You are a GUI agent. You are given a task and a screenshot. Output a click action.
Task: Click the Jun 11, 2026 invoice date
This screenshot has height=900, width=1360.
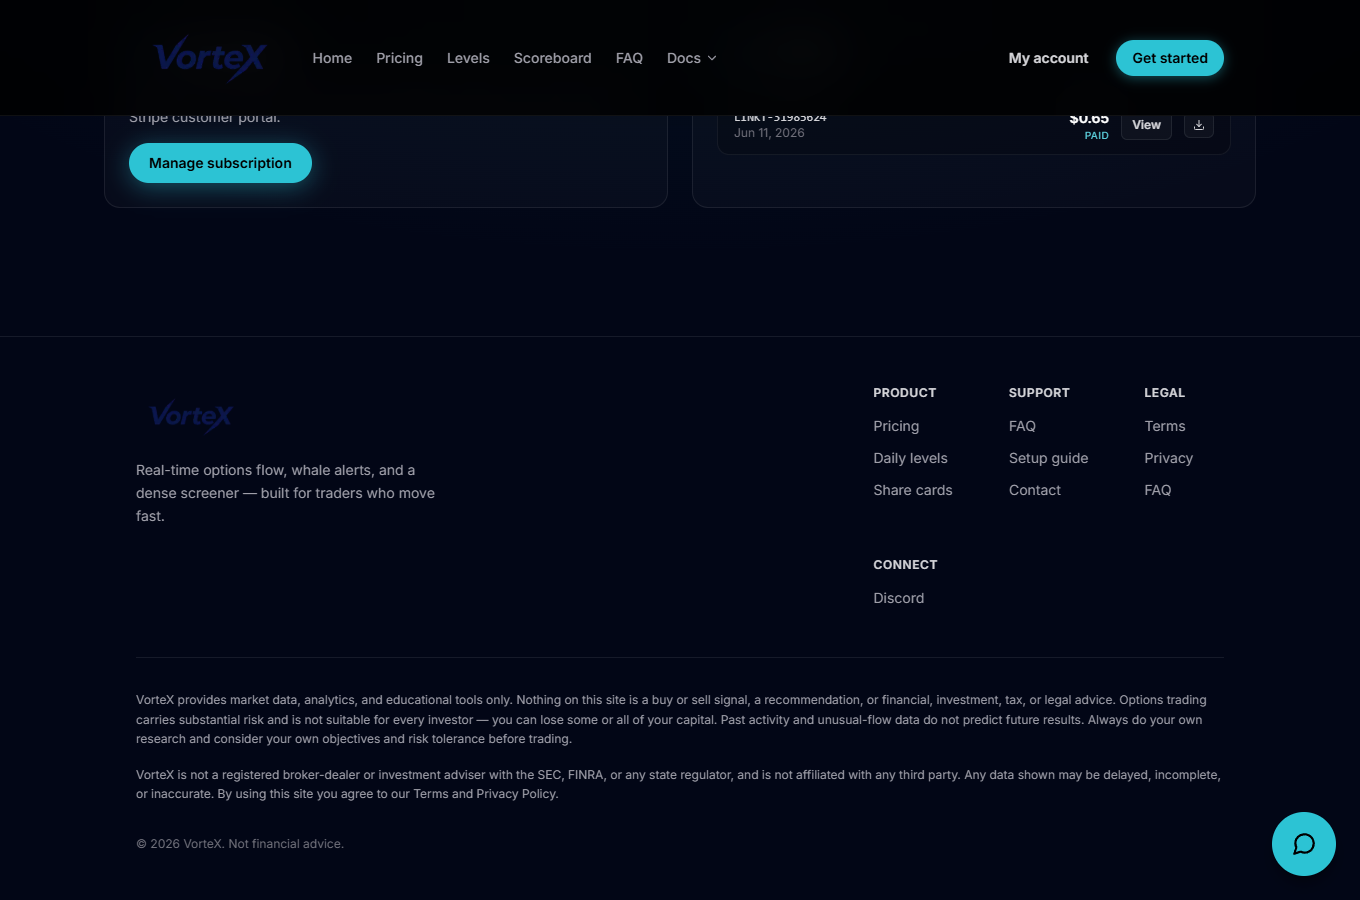point(769,133)
